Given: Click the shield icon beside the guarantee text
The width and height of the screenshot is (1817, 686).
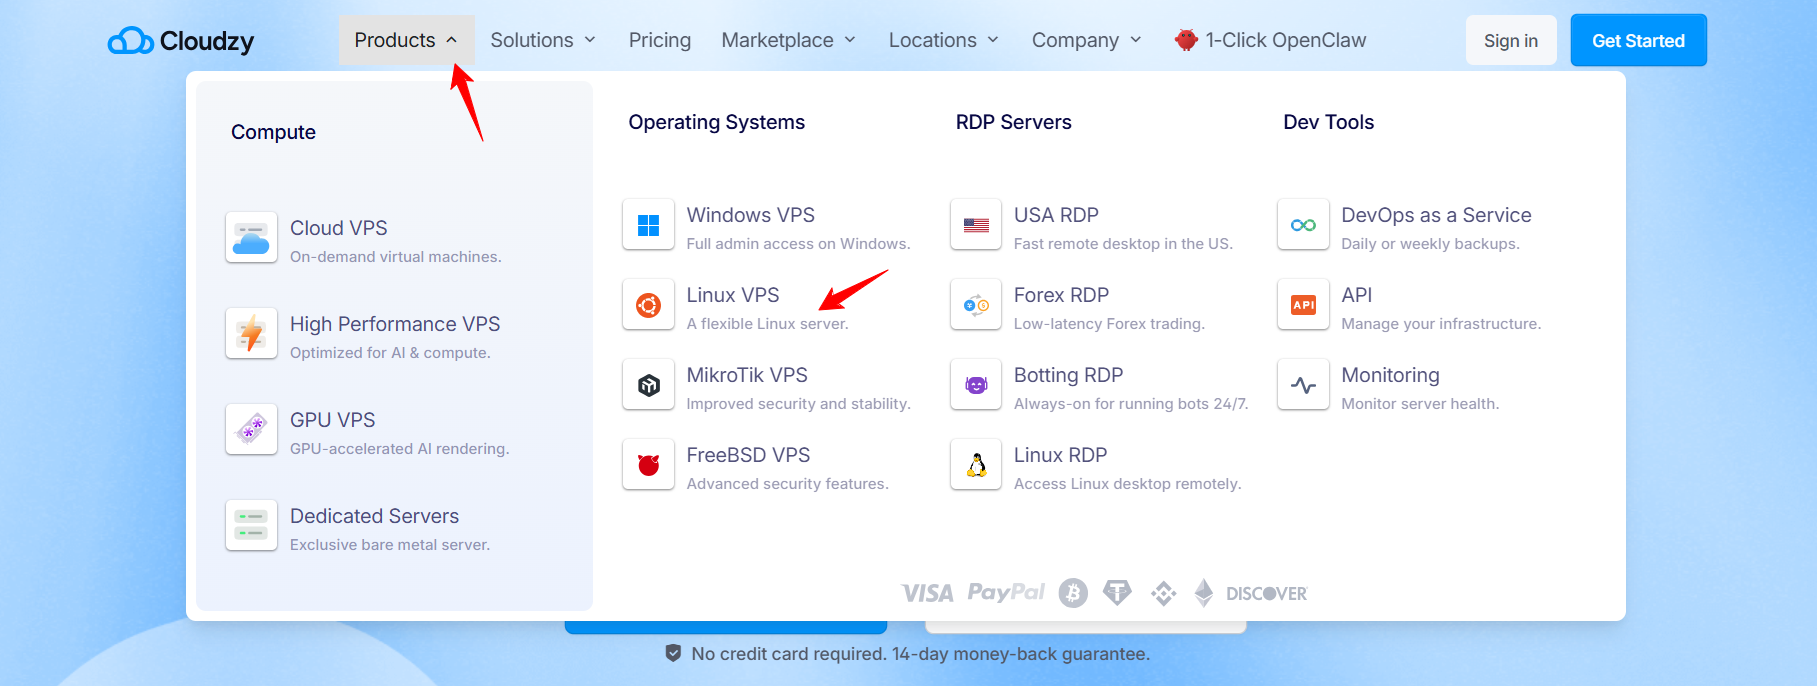Looking at the screenshot, I should point(673,653).
